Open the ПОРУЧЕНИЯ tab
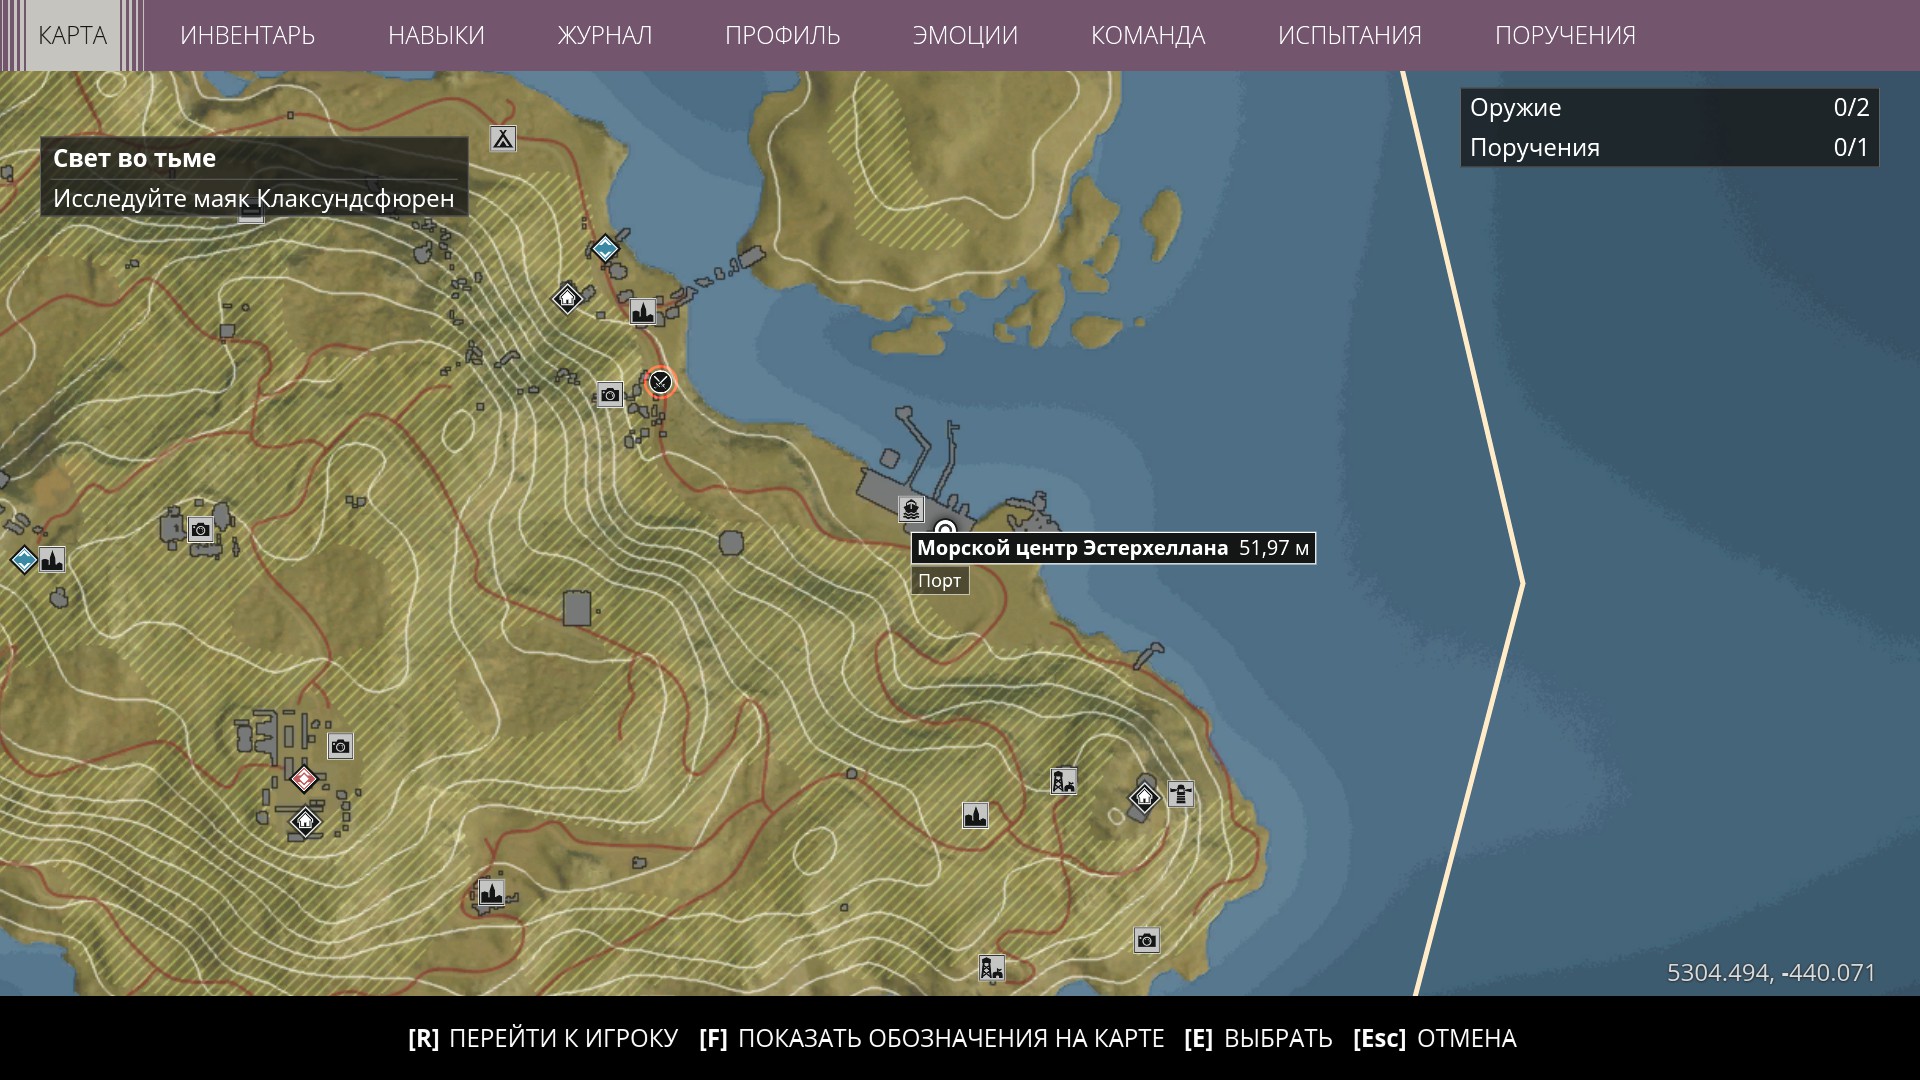The width and height of the screenshot is (1920, 1080). tap(1565, 35)
